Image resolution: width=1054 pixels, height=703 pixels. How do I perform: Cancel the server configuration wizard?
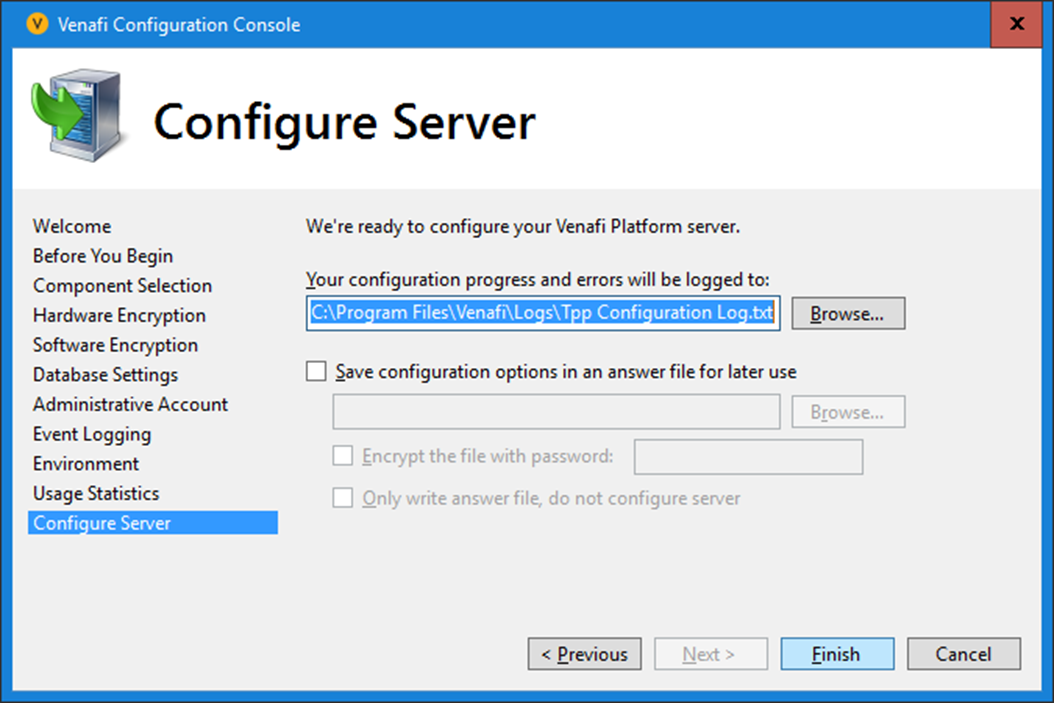[x=963, y=654]
